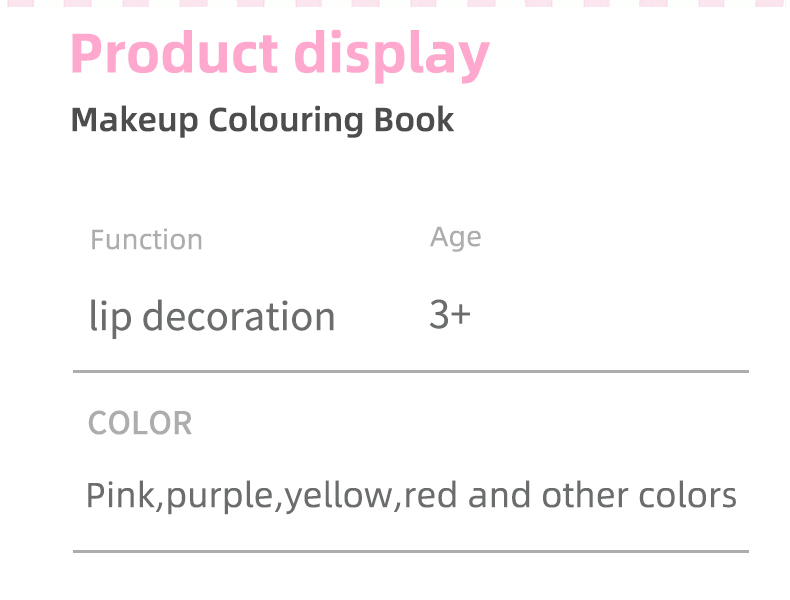
Task: Click the "COLOR" section label
Action: tap(140, 423)
